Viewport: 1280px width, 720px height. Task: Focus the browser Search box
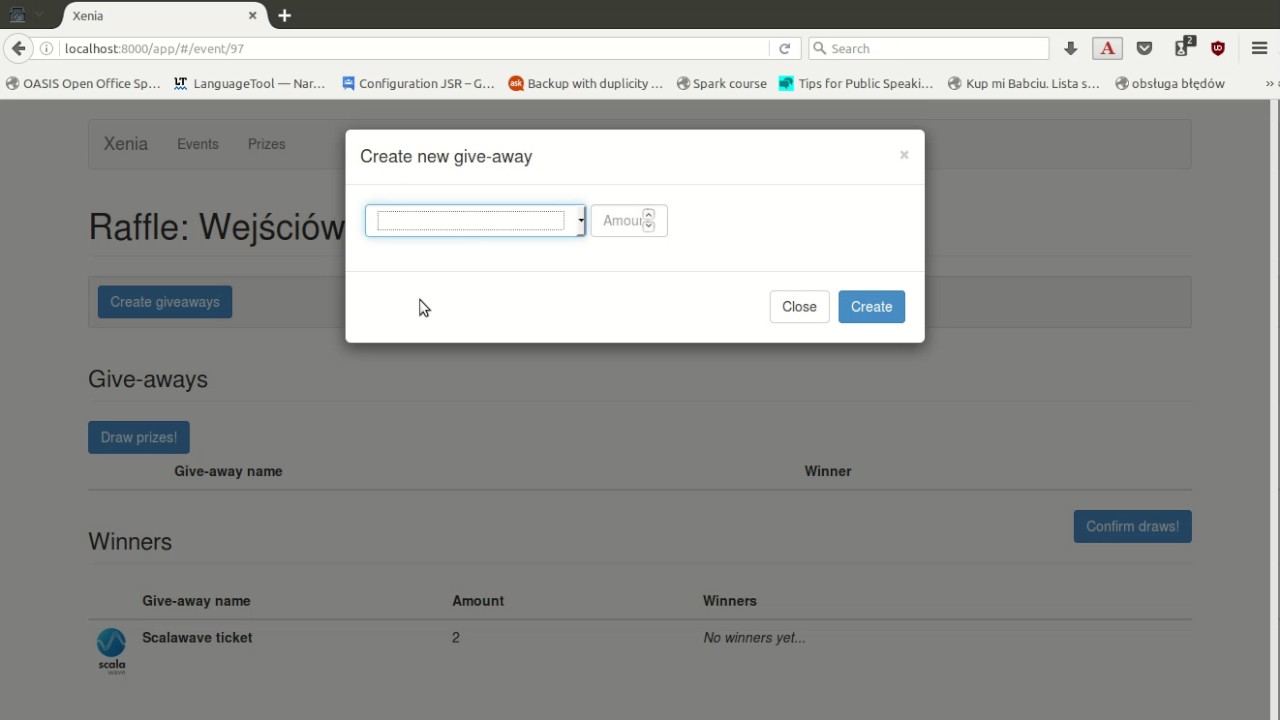click(928, 48)
